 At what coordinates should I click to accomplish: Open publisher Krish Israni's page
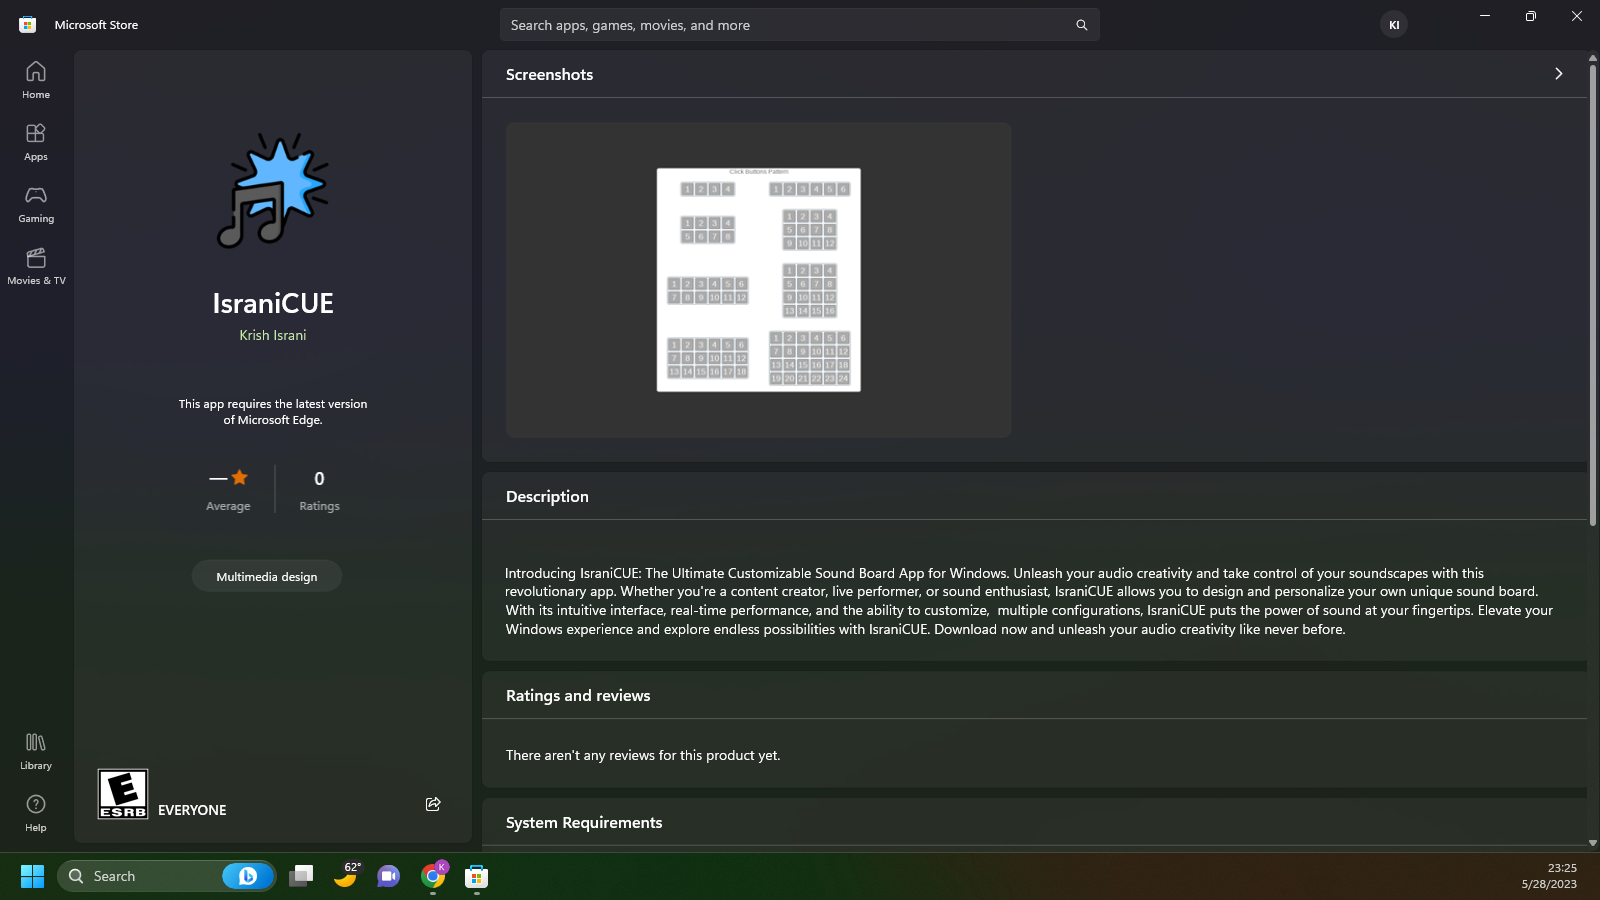[273, 335]
